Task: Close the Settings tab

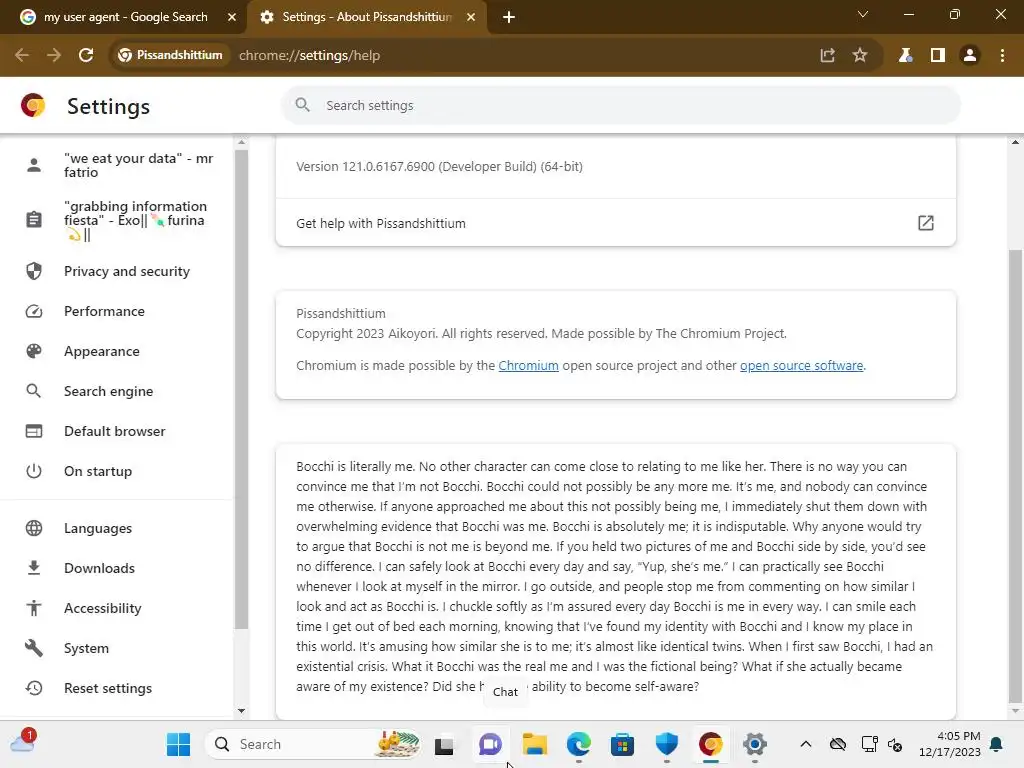Action: coord(471,17)
